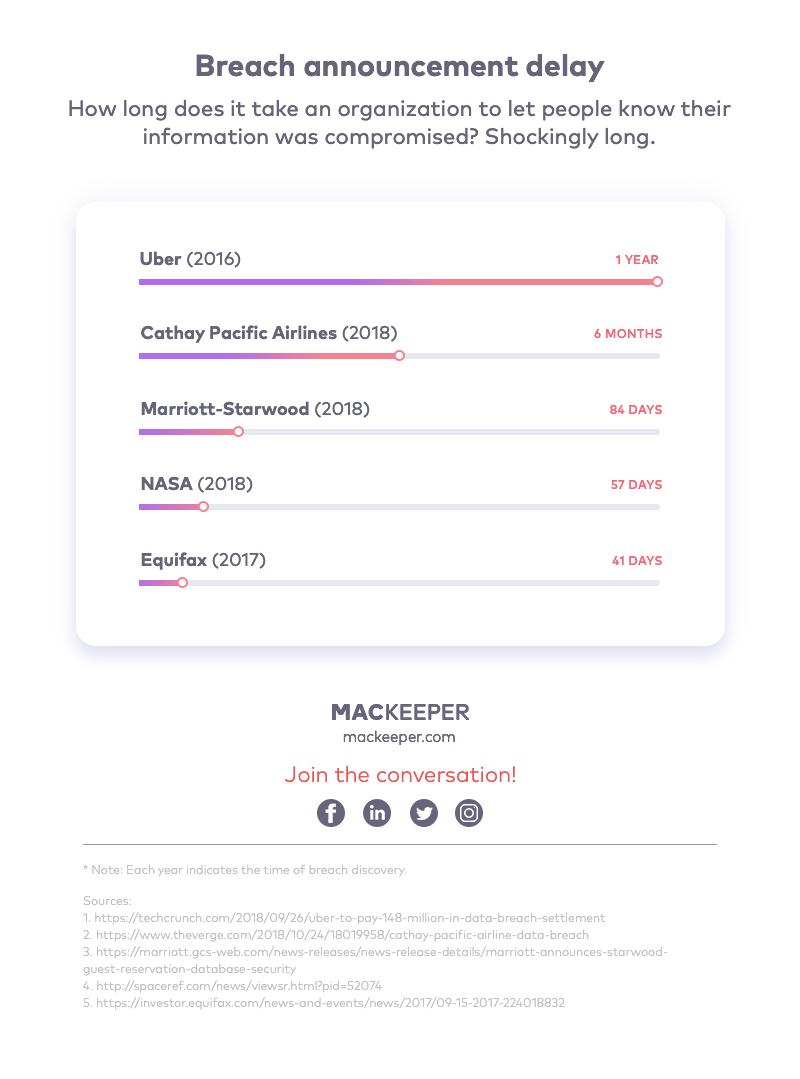Open the investor.equifax.com source link
The width and height of the screenshot is (800, 1079).
330,1003
